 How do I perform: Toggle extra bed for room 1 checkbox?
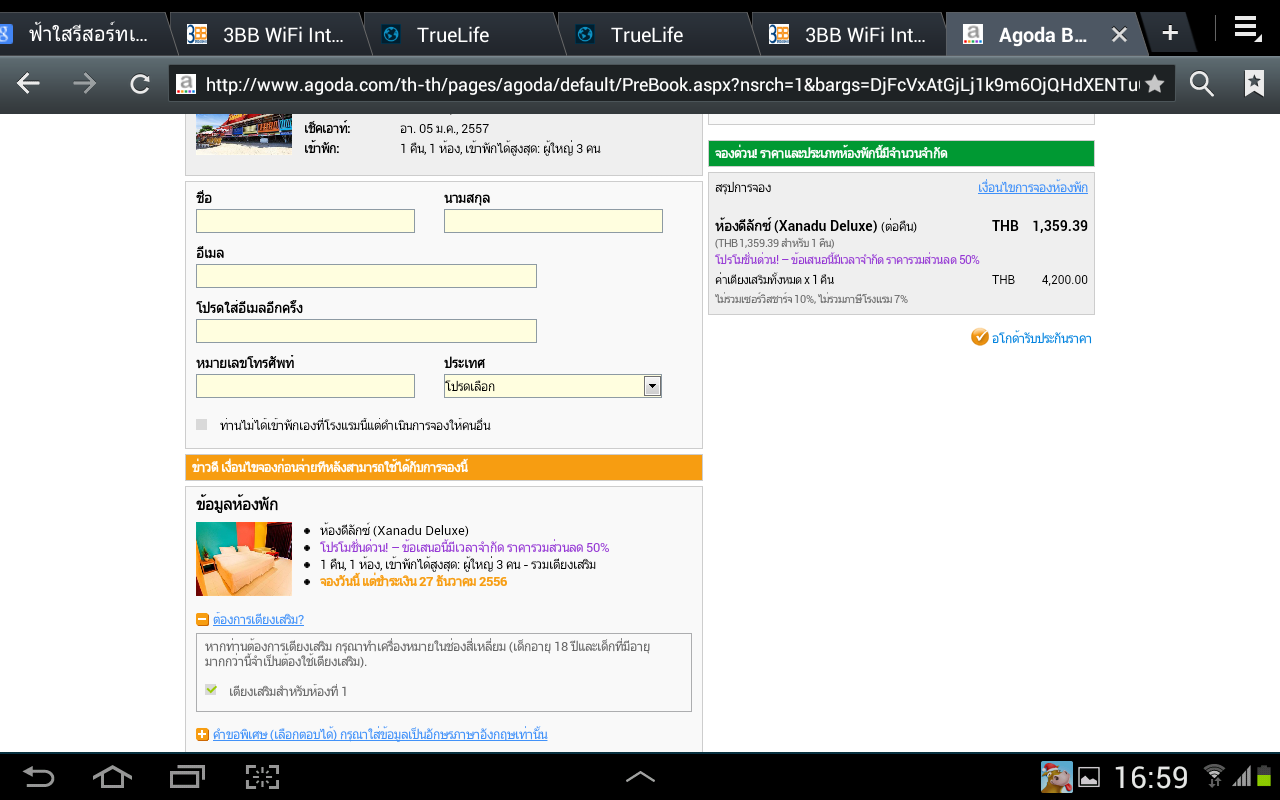(x=211, y=690)
